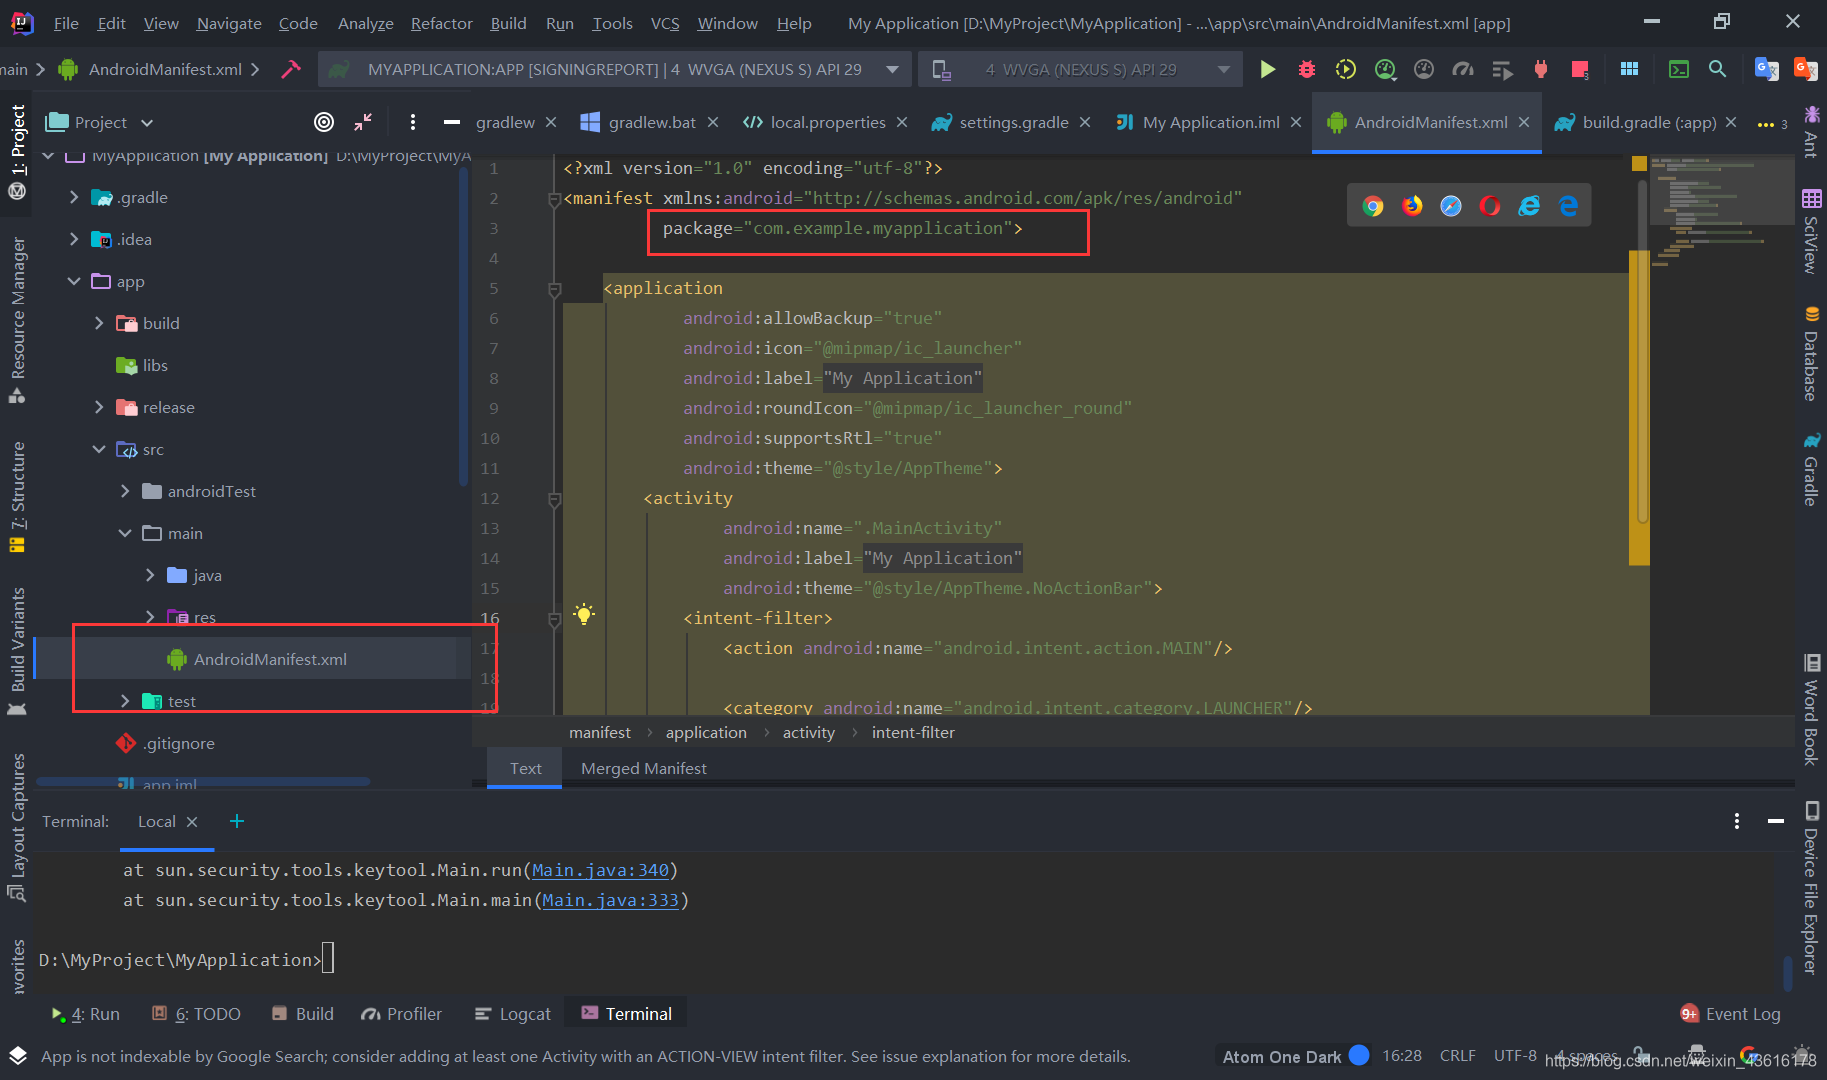Viewport: 1827px width, 1080px height.
Task: Switch to the settings.gradle tab
Action: point(1014,122)
